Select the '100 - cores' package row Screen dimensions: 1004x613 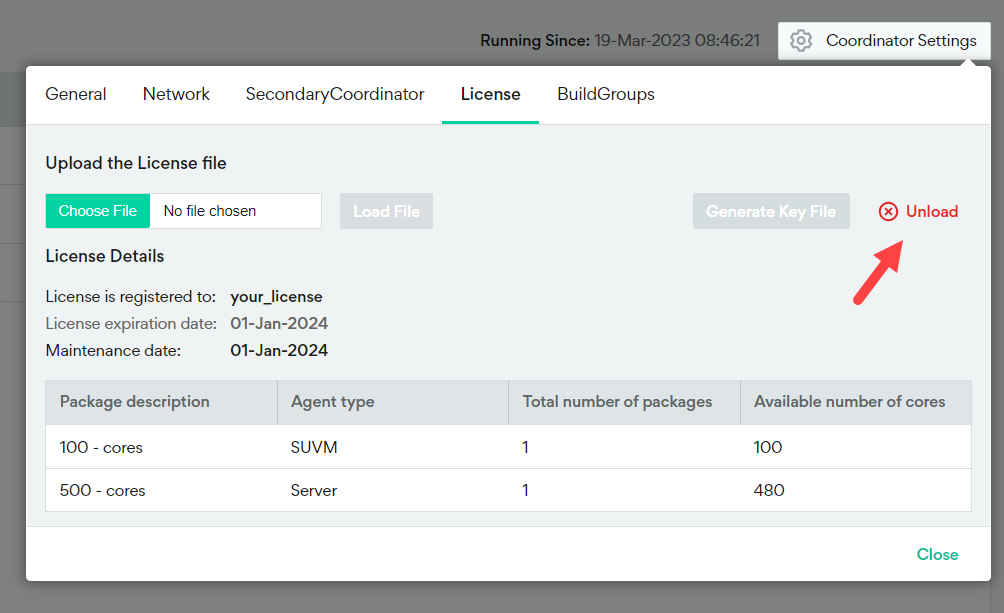click(x=102, y=447)
